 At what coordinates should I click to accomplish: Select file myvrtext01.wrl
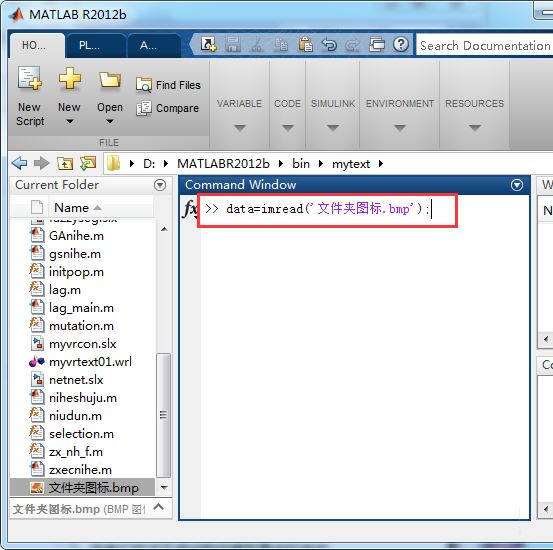pos(90,362)
